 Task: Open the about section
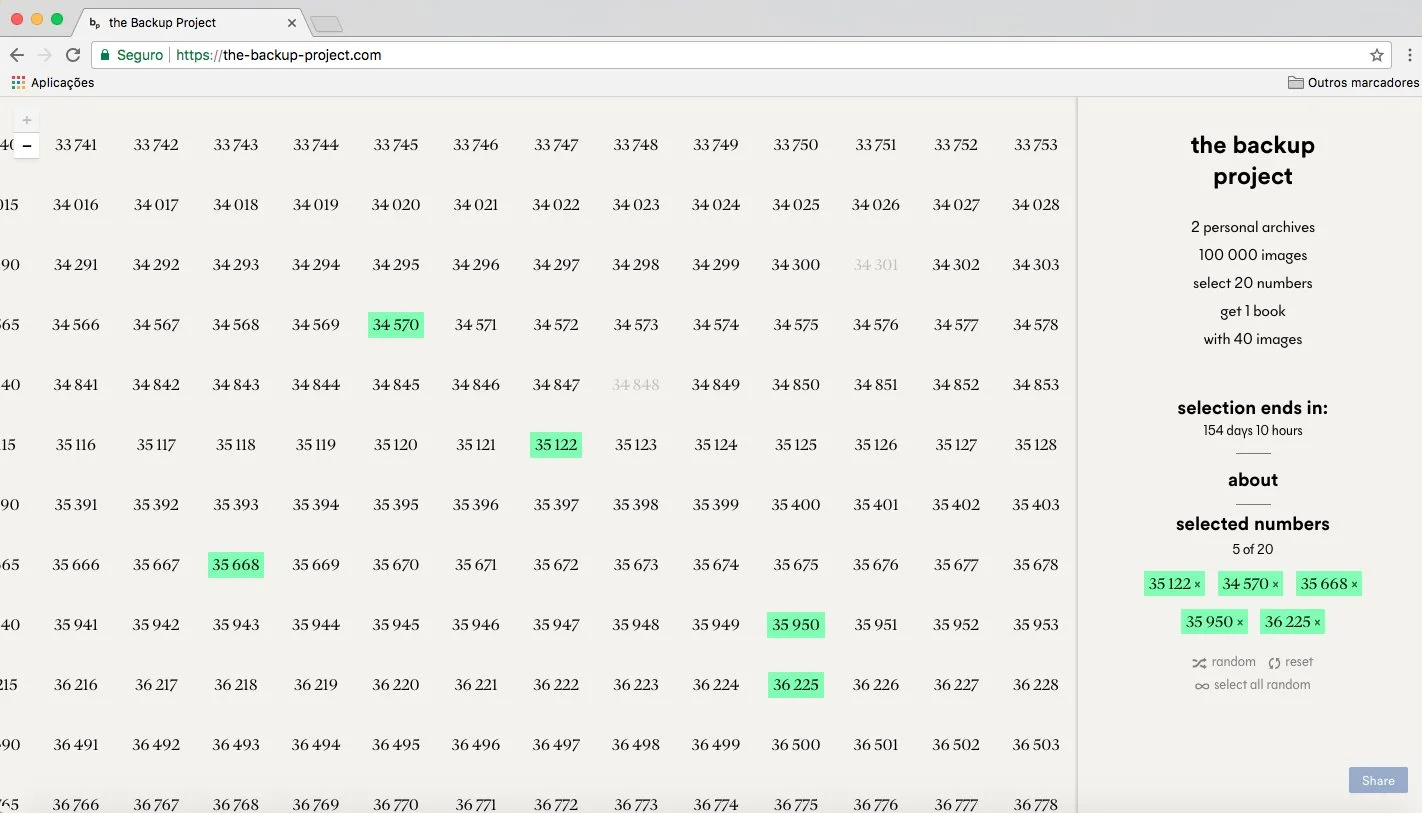[1253, 480]
